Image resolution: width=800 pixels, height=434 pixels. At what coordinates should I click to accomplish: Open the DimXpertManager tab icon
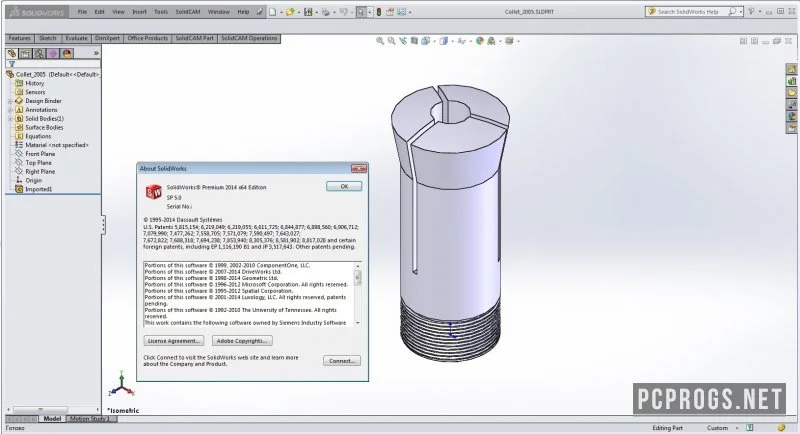coord(53,53)
